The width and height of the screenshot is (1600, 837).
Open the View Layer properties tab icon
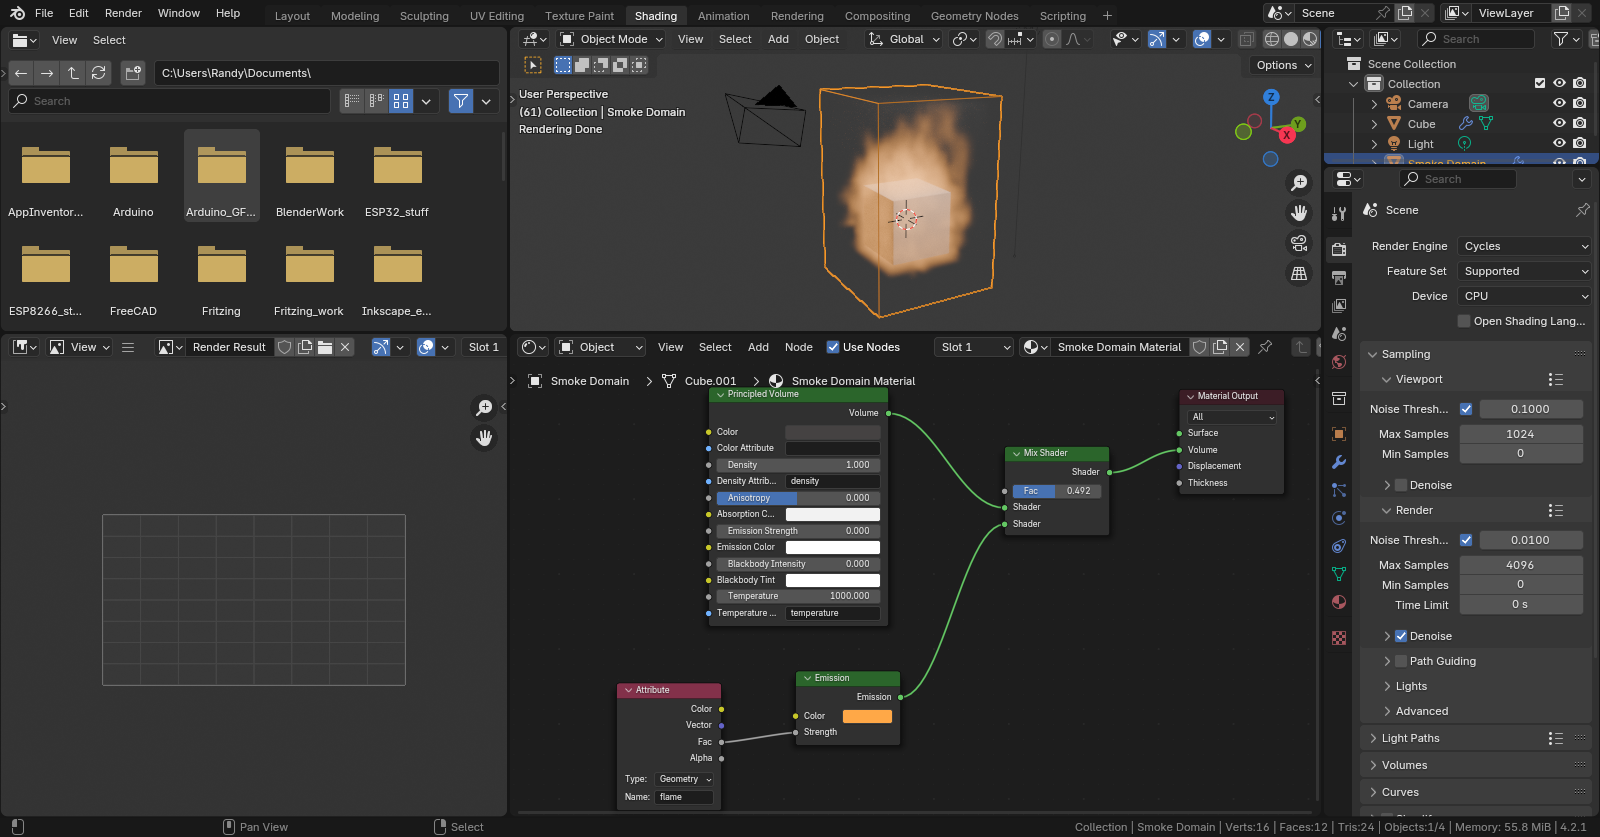1339,306
